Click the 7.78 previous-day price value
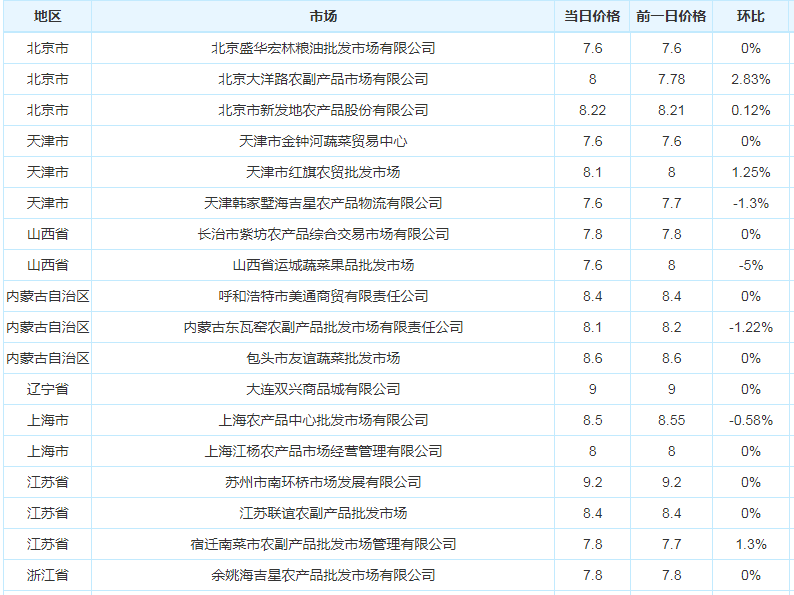The height and width of the screenshot is (595, 794). point(671,79)
